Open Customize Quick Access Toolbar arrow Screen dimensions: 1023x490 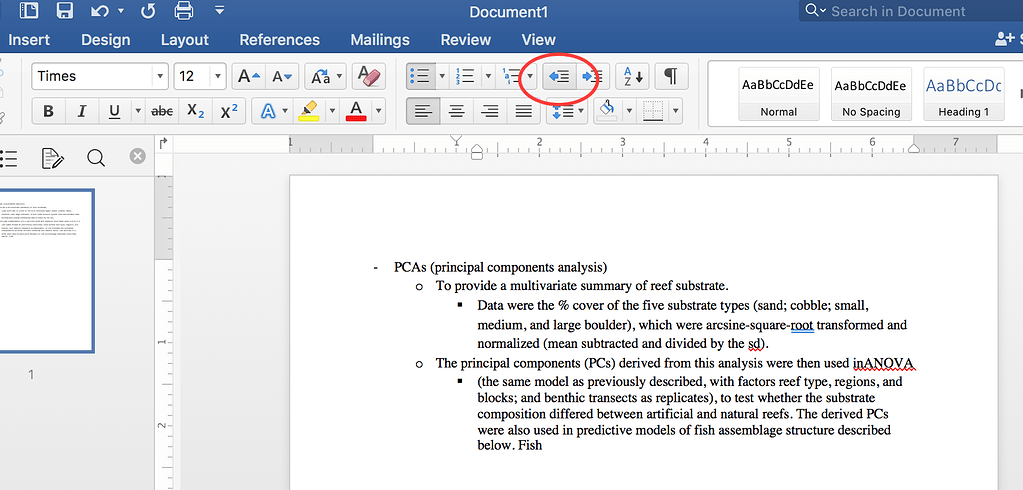(x=220, y=10)
